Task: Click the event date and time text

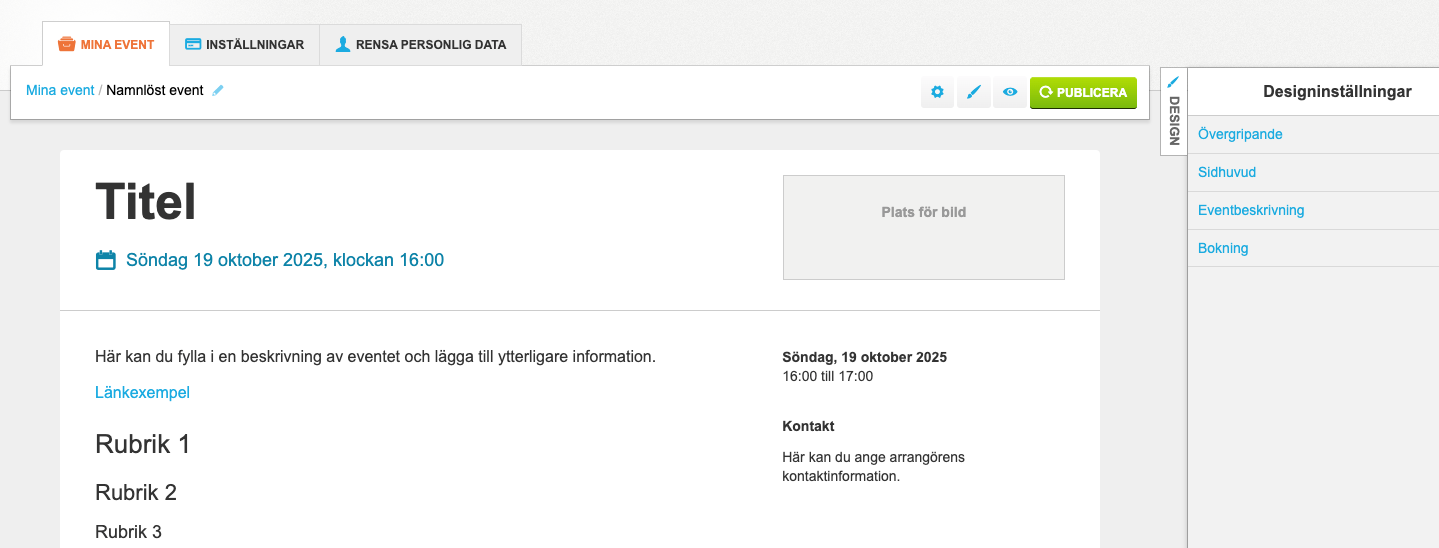Action: tap(284, 260)
